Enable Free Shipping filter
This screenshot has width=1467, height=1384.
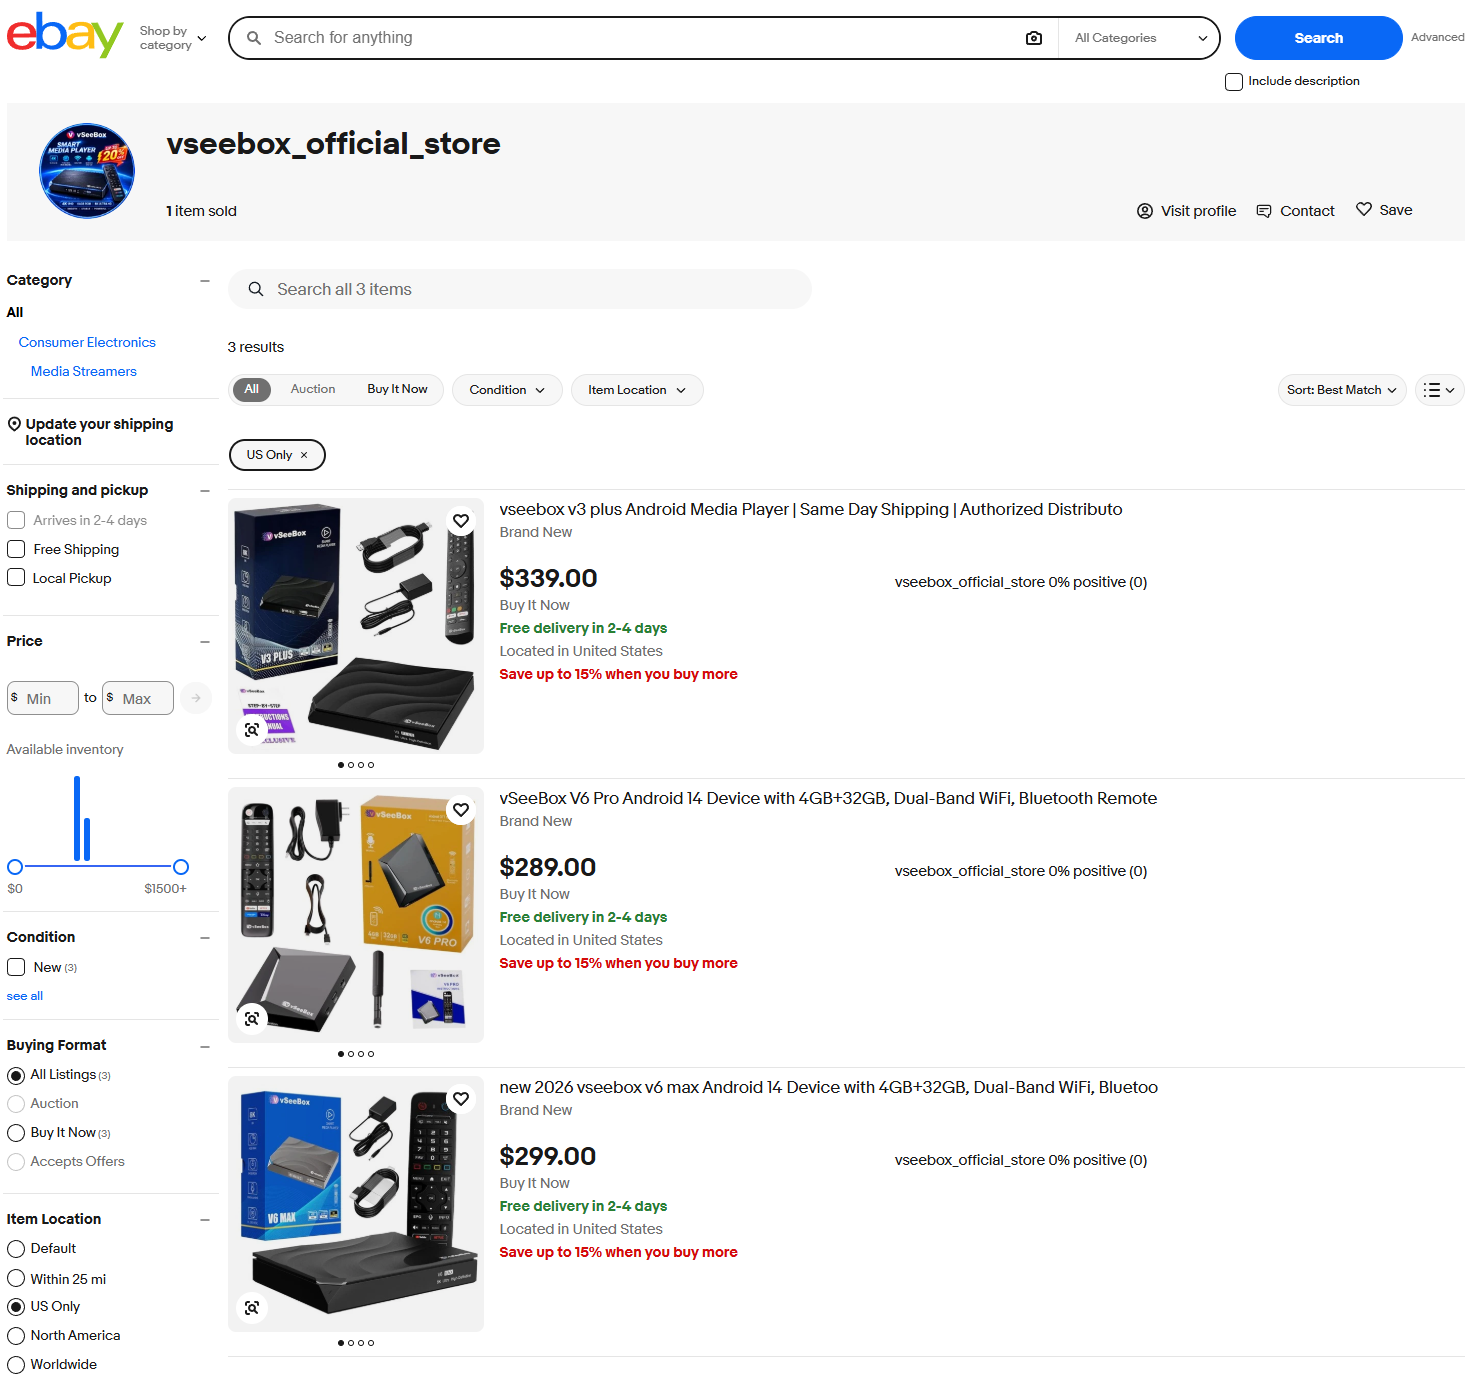(16, 549)
